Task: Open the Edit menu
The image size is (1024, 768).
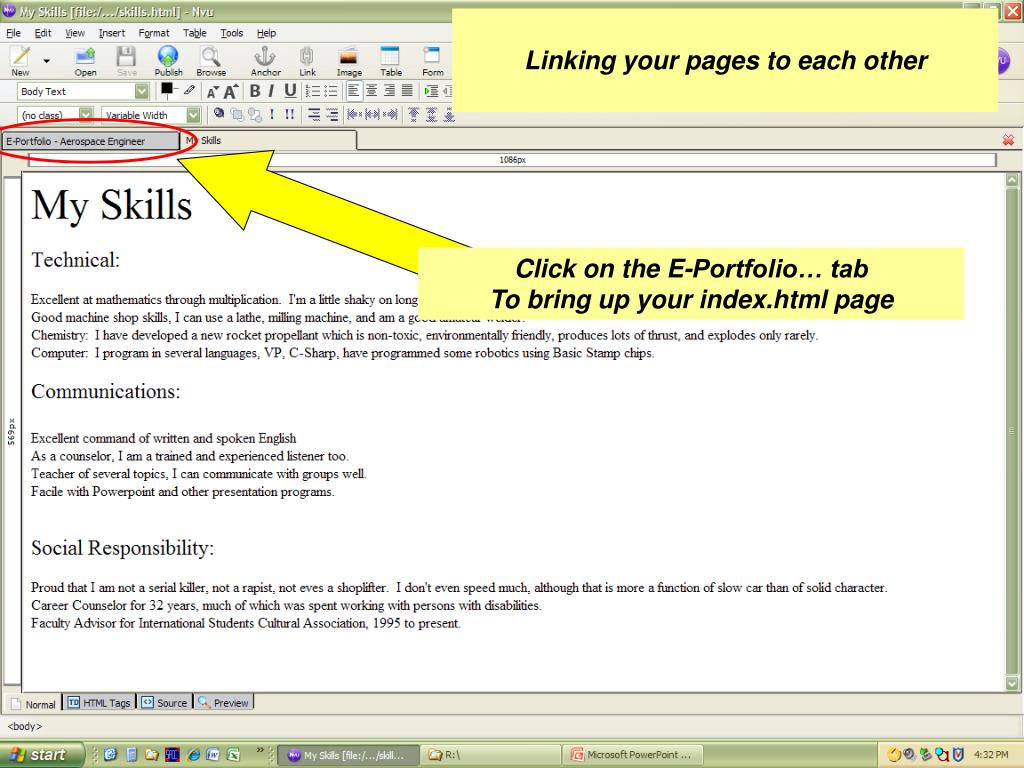Action: pyautogui.click(x=42, y=33)
